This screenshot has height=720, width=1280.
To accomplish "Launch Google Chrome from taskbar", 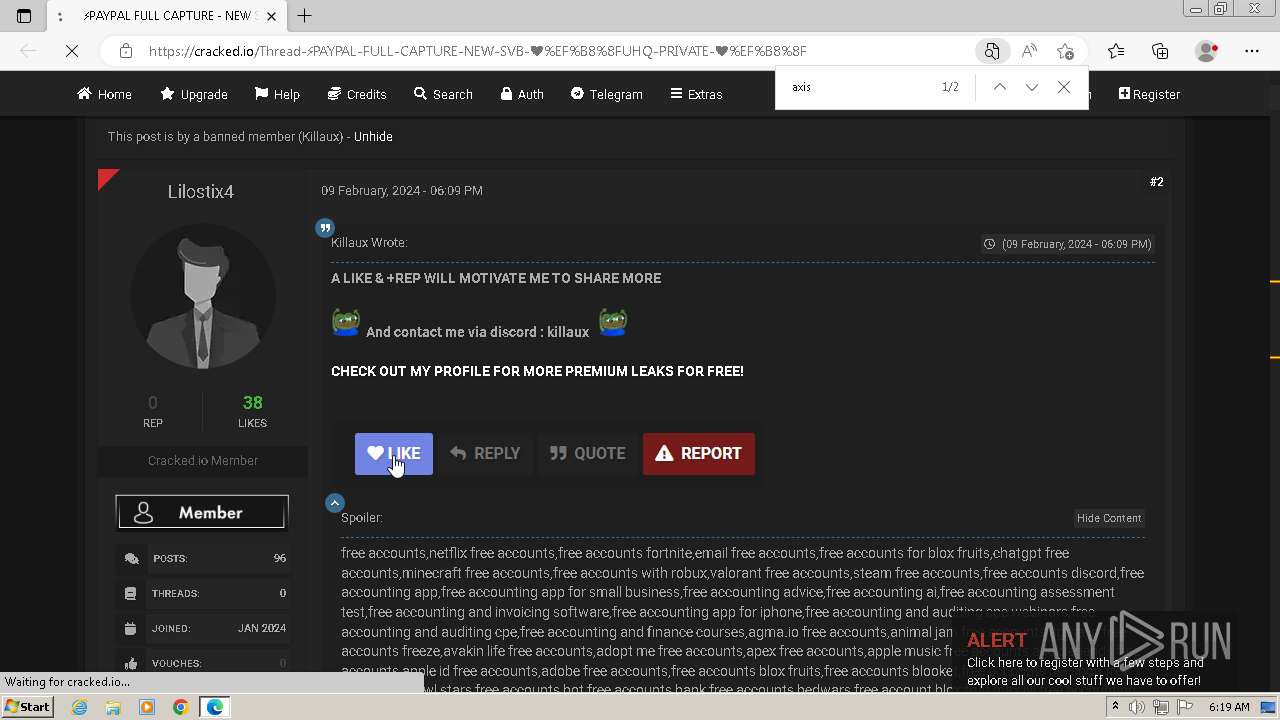I will (x=181, y=707).
